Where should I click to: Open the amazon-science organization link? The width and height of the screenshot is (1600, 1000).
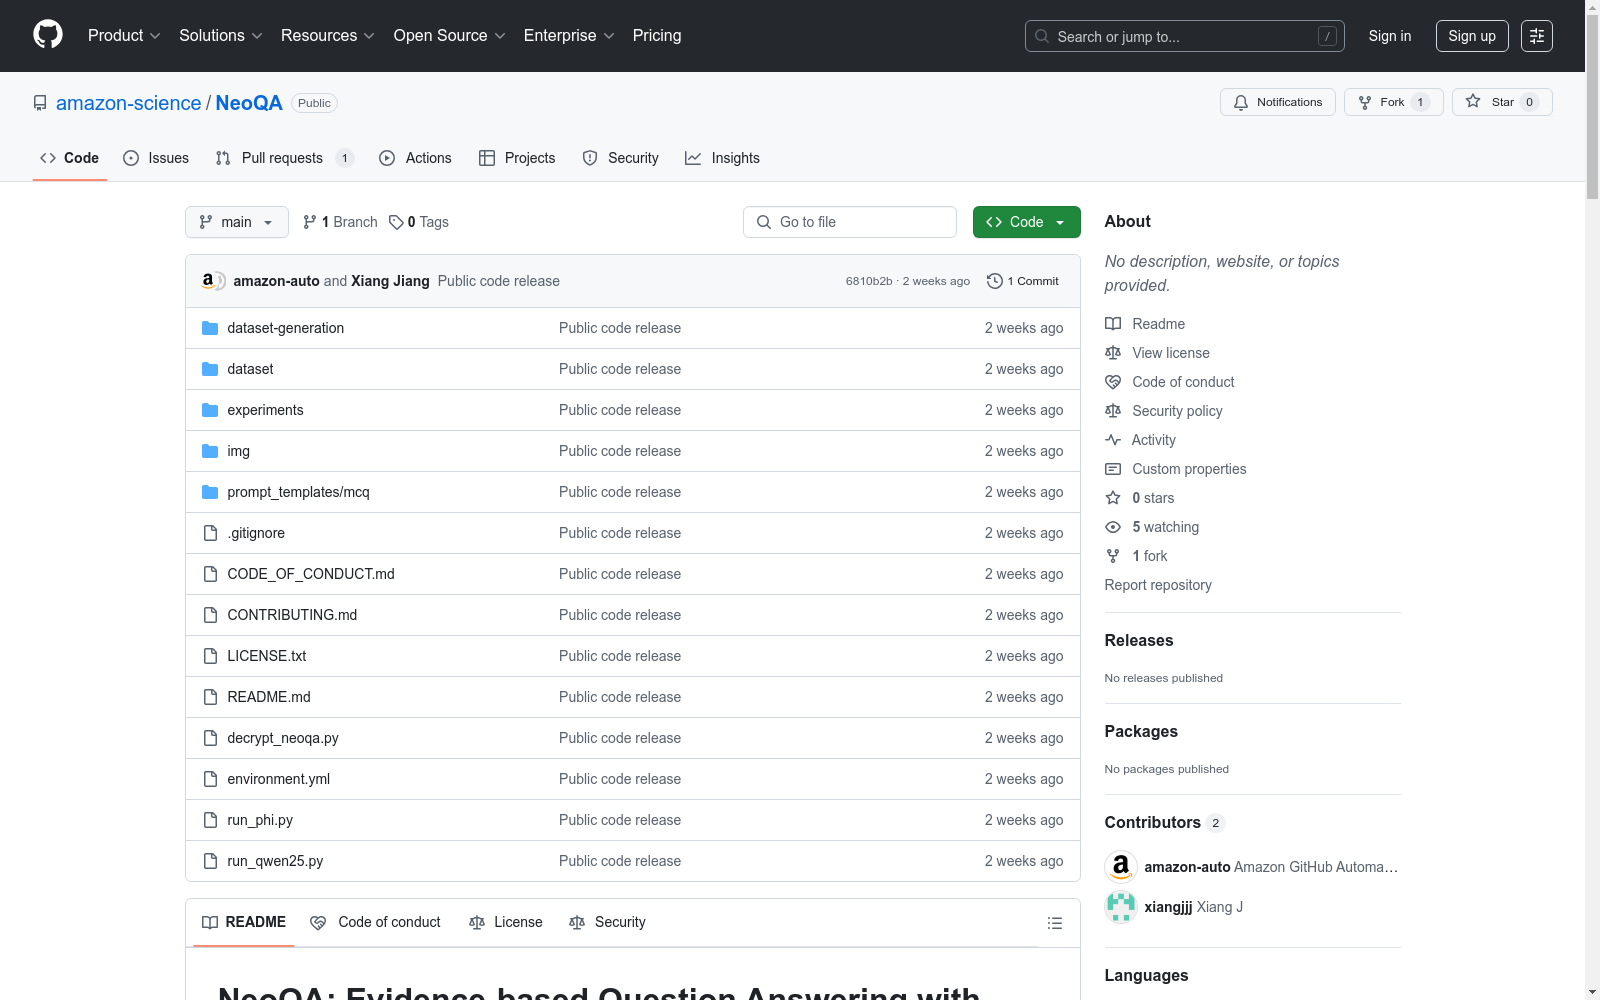point(129,103)
